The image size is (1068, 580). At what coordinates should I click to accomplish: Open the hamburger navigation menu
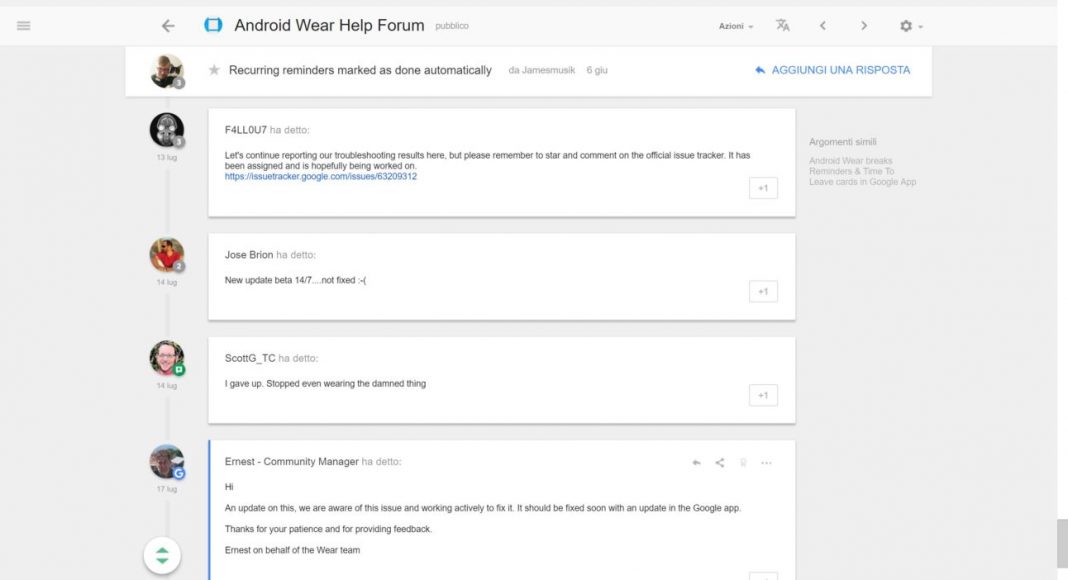point(24,26)
